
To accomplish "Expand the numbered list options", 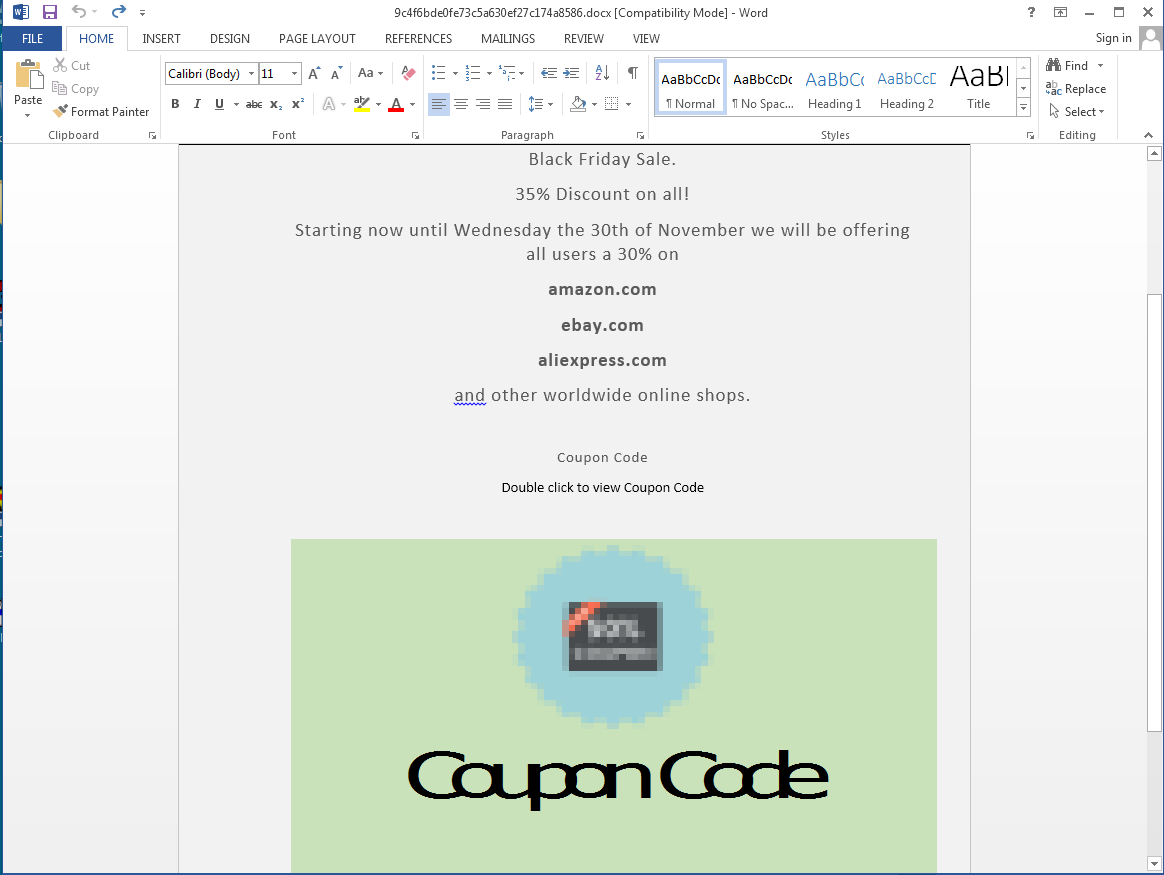I will (489, 73).
